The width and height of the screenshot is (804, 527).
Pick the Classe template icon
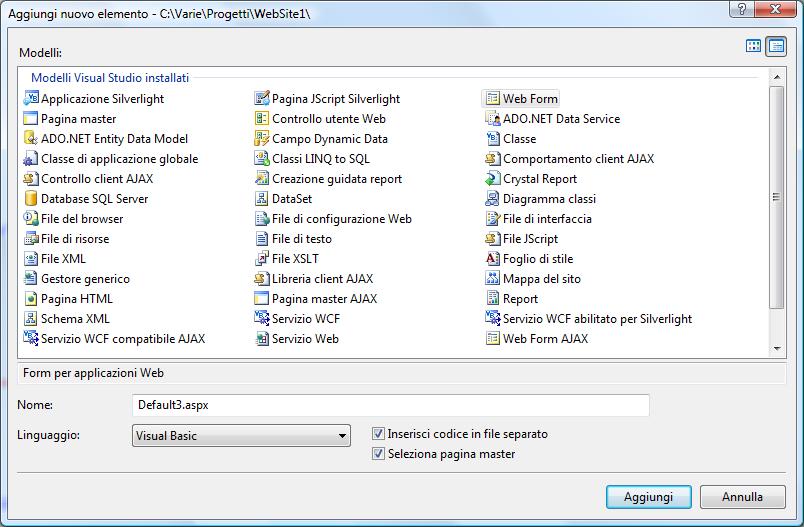493,138
